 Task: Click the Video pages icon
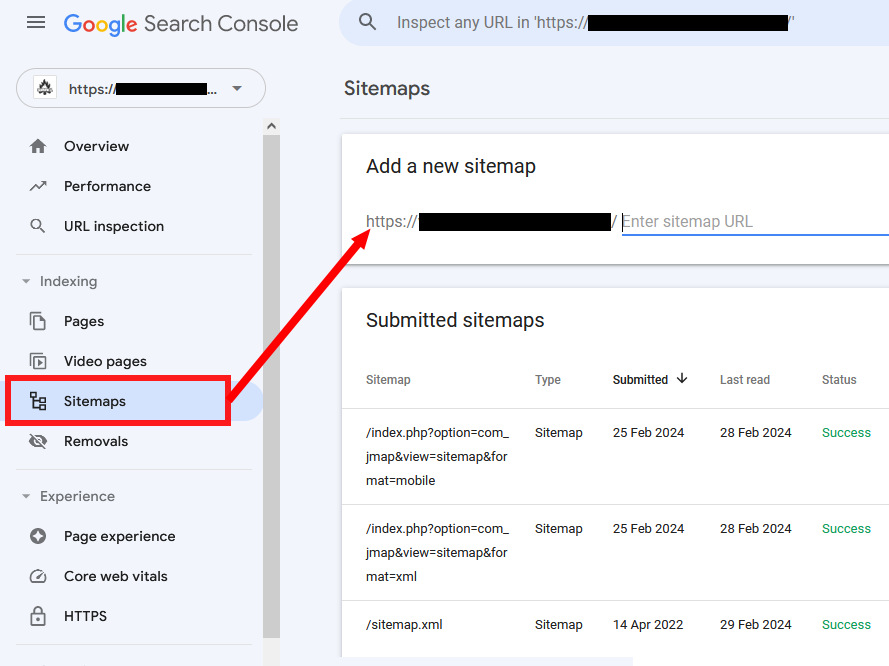tap(38, 361)
